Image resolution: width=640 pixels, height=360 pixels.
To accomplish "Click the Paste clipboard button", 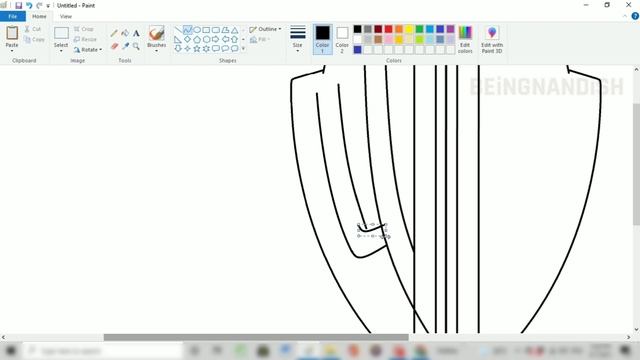I will [12, 33].
